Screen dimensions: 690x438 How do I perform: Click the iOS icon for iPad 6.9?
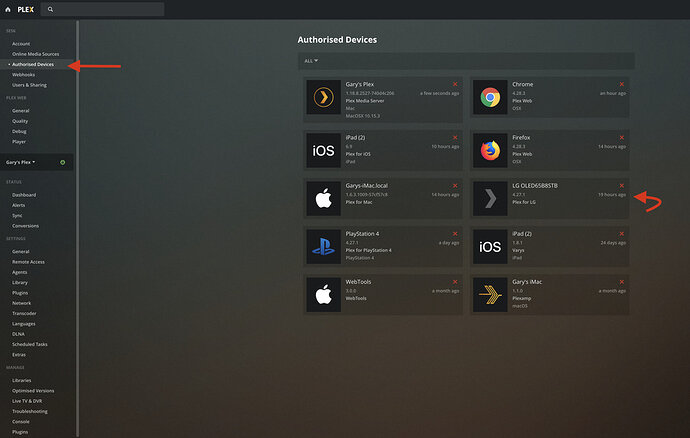(x=323, y=151)
